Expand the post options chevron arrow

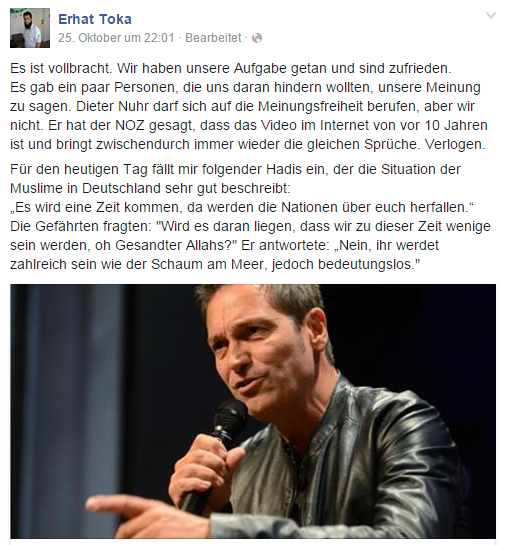pyautogui.click(x=490, y=15)
